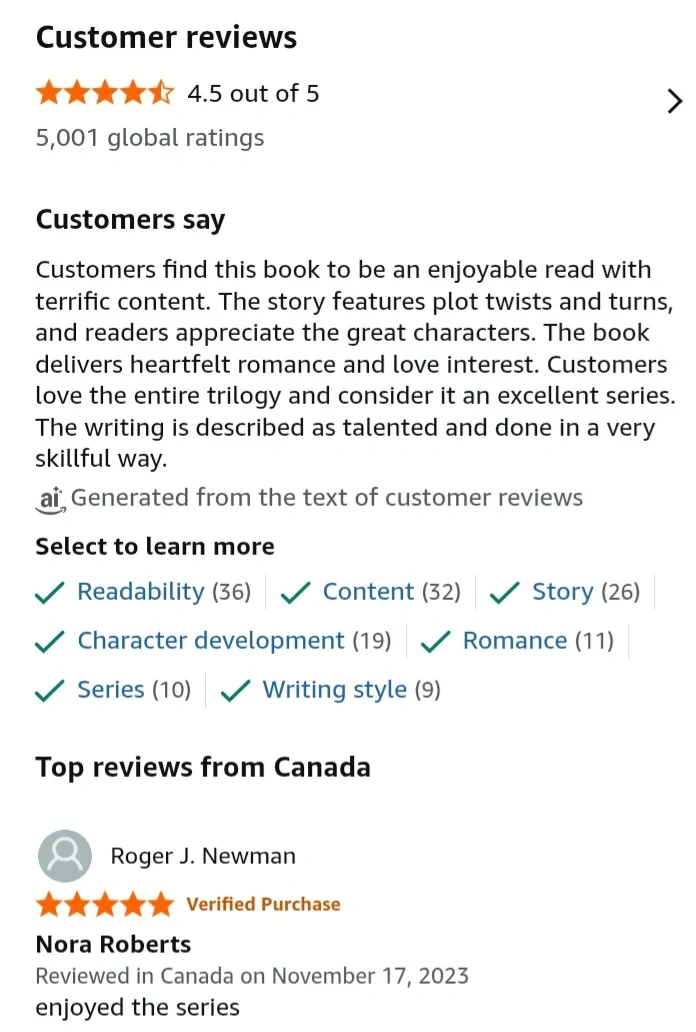This screenshot has width=696, height=1032.
Task: Click the review's five-star rating
Action: click(x=104, y=905)
